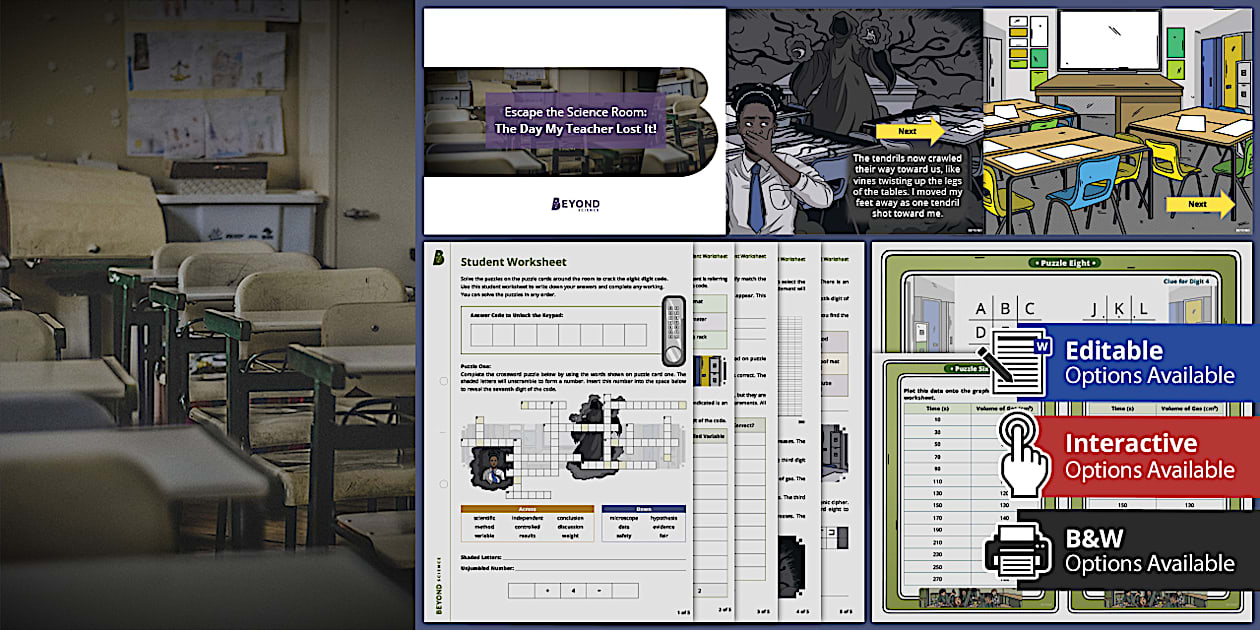The image size is (1260, 630).
Task: Click the B&W printer icon
Action: [1016, 549]
